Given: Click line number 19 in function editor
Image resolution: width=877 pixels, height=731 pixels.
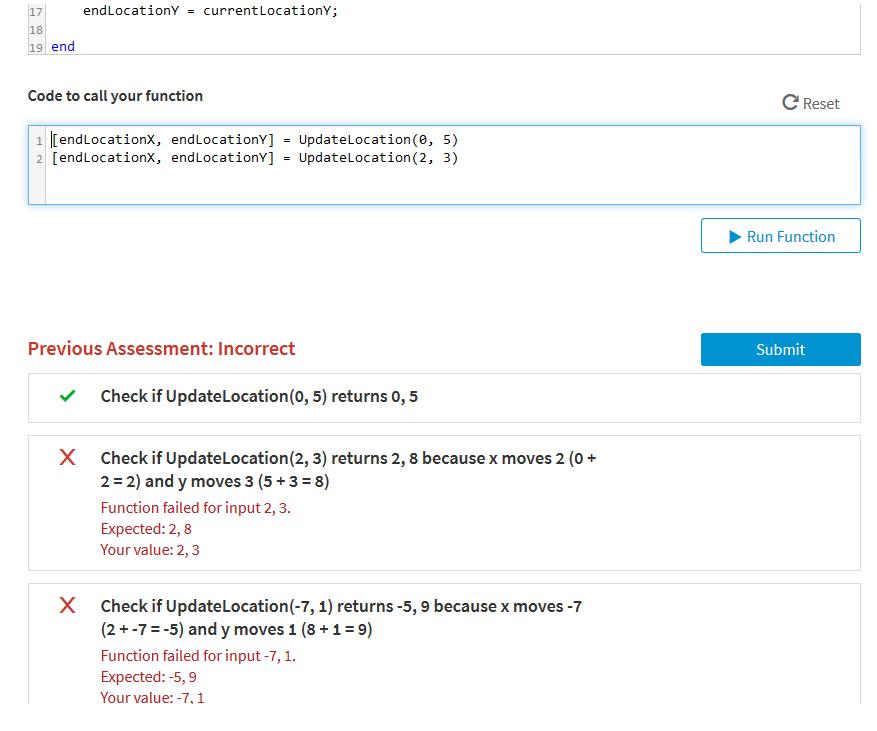Looking at the screenshot, I should (35, 46).
